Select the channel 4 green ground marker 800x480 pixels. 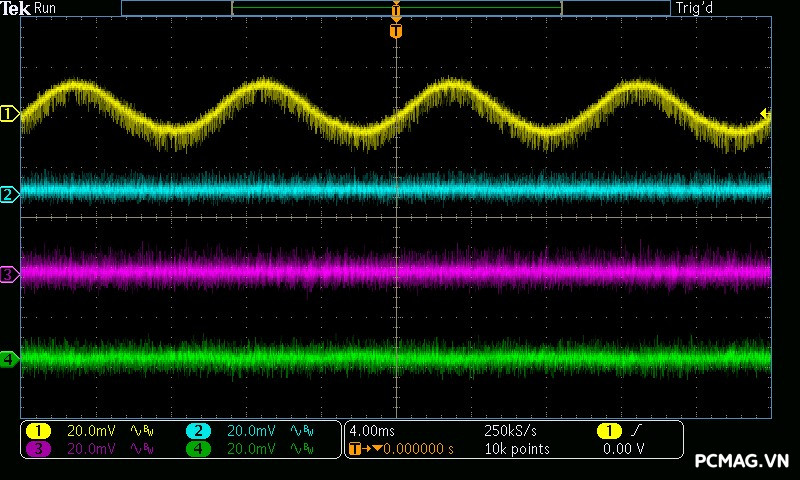pos(9,358)
